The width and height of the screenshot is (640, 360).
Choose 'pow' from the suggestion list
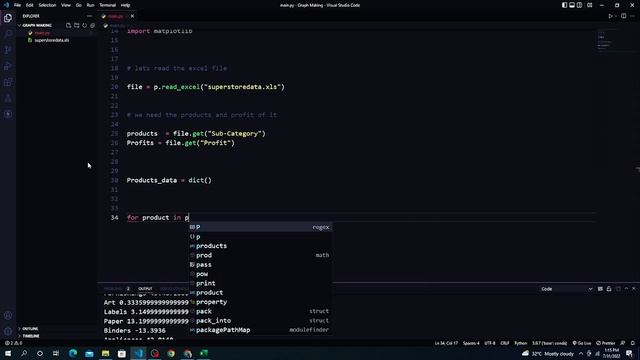(x=260, y=274)
